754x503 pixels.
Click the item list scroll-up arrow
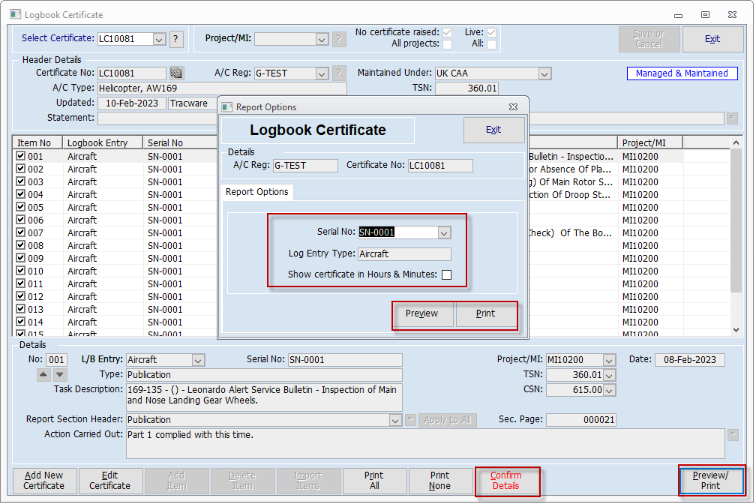click(x=736, y=143)
